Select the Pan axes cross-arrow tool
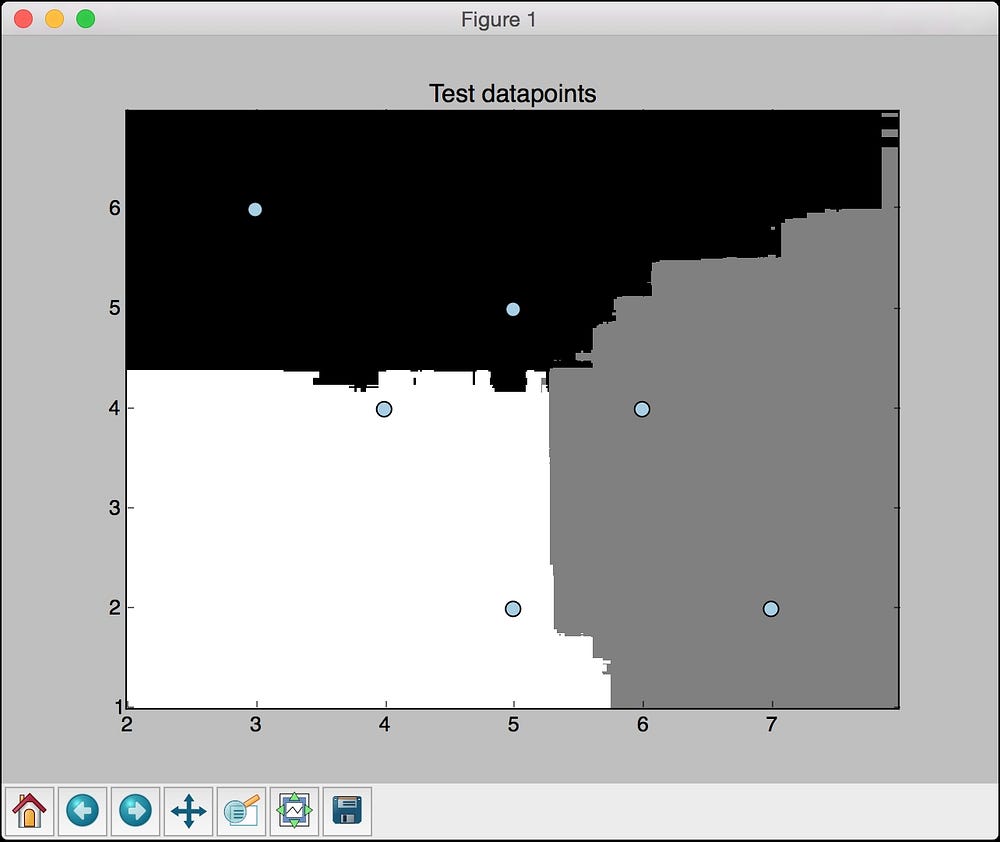Image resolution: width=1000 pixels, height=842 pixels. (x=188, y=811)
